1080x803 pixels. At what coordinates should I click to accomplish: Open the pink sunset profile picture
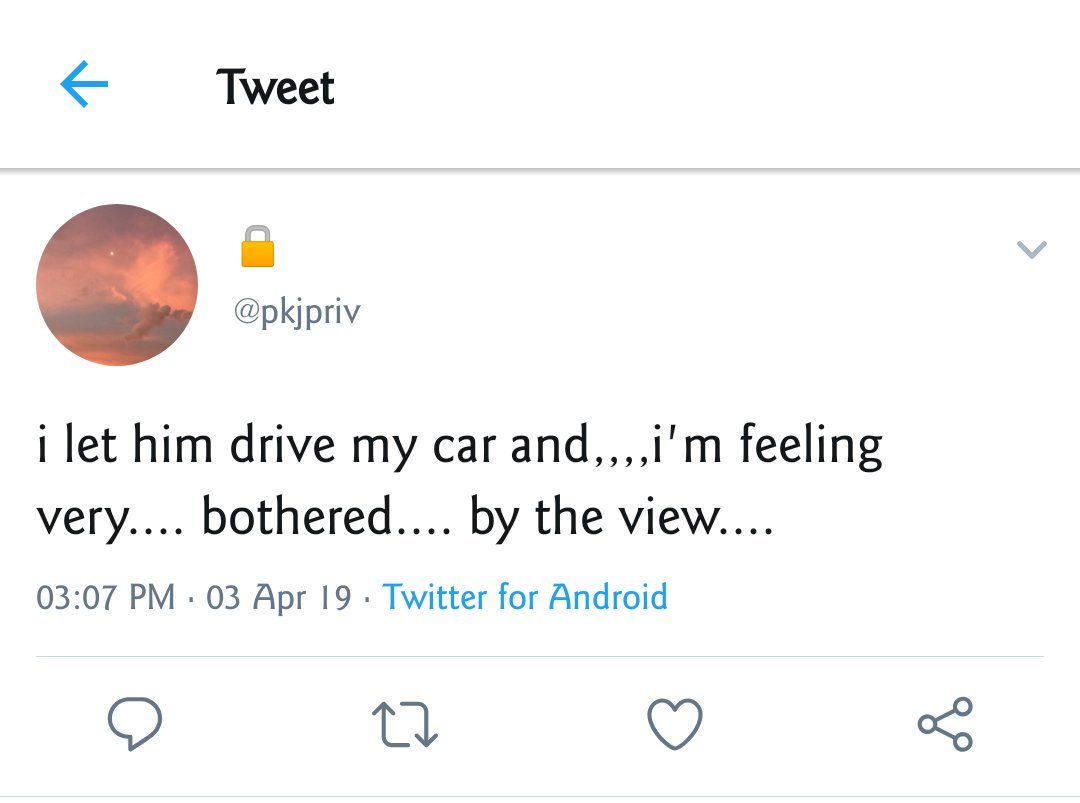coord(117,284)
